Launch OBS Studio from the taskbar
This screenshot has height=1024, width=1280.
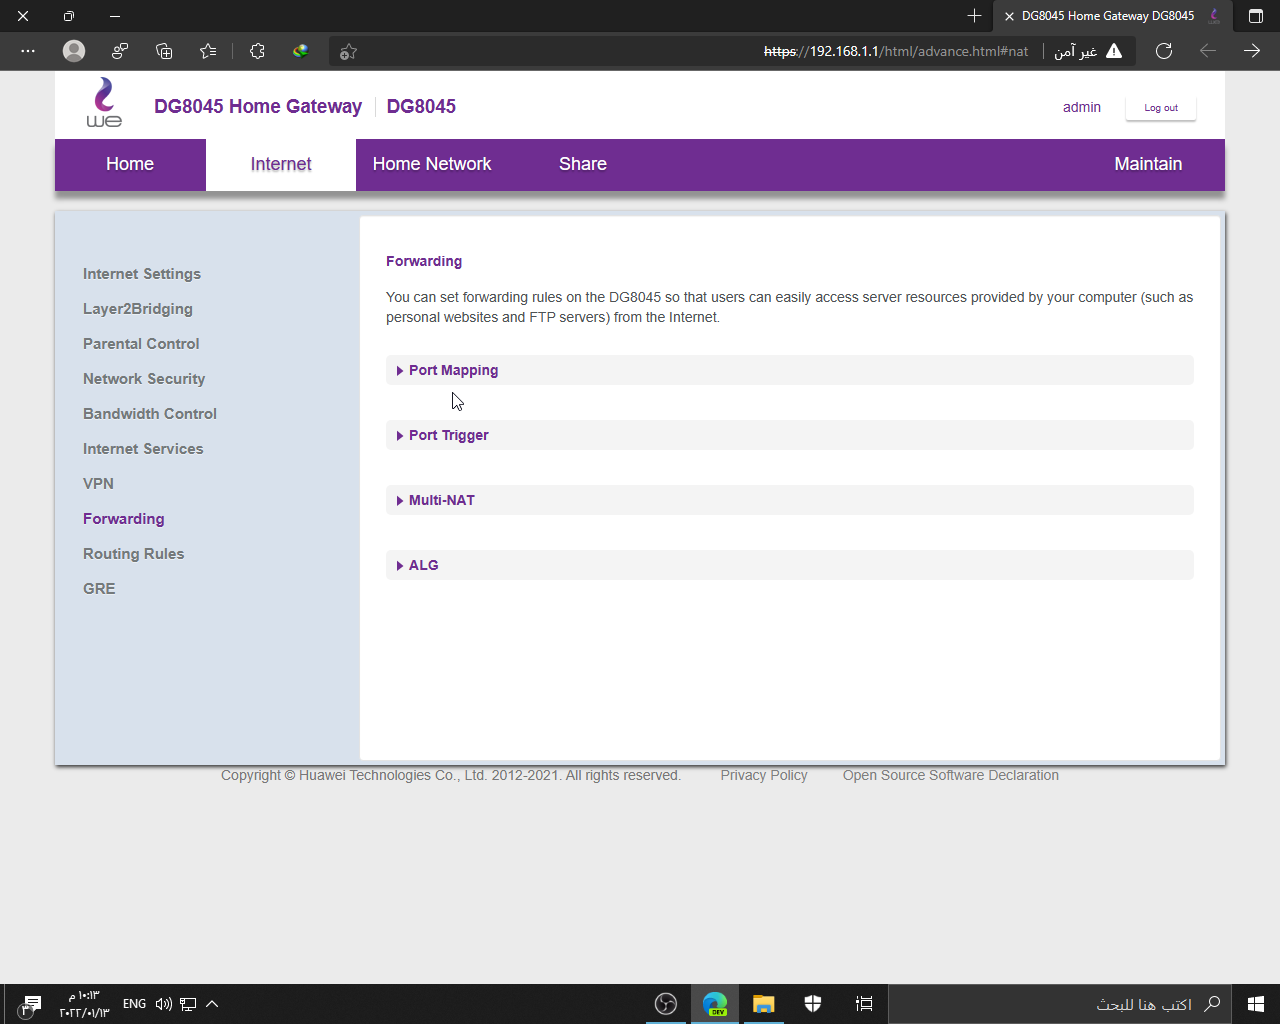pos(666,1004)
